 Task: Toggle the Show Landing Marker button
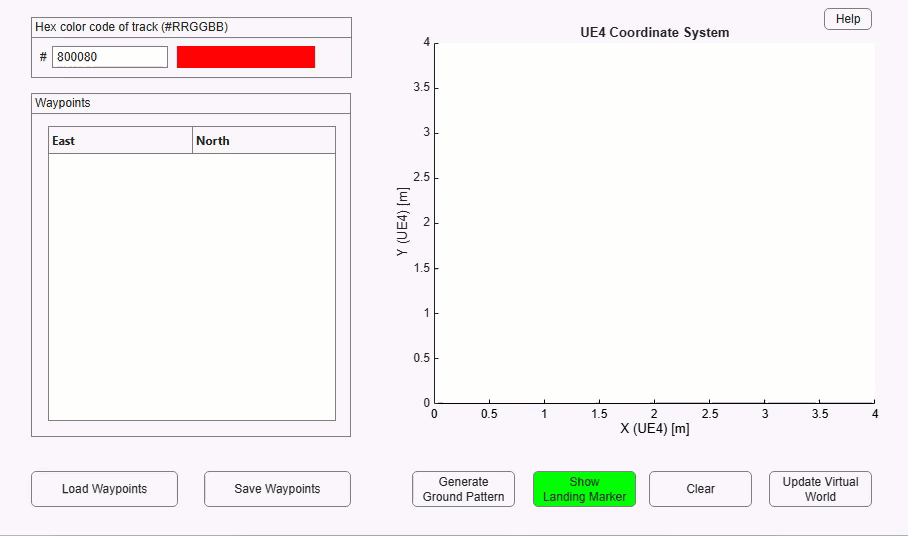(x=584, y=489)
